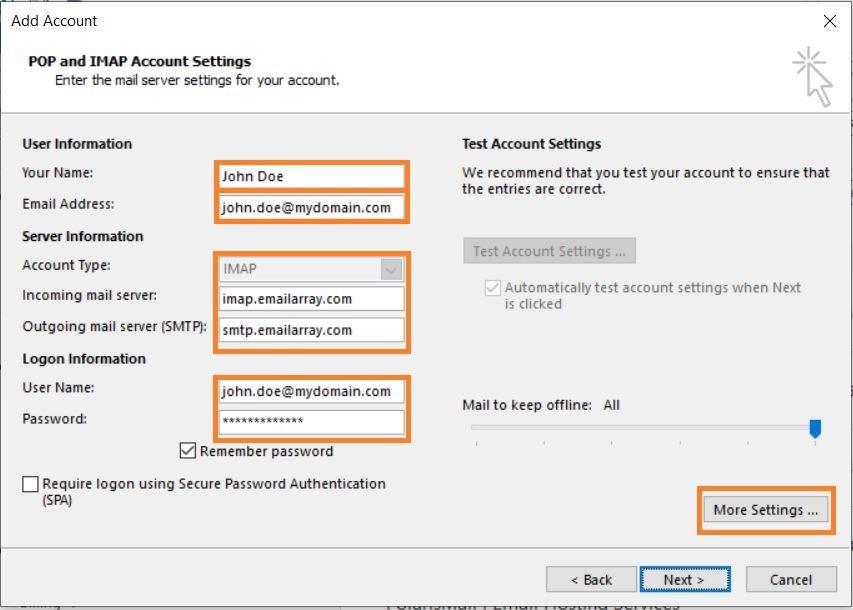The width and height of the screenshot is (853, 610).
Task: Click the Test Account Settings button
Action: click(x=549, y=251)
